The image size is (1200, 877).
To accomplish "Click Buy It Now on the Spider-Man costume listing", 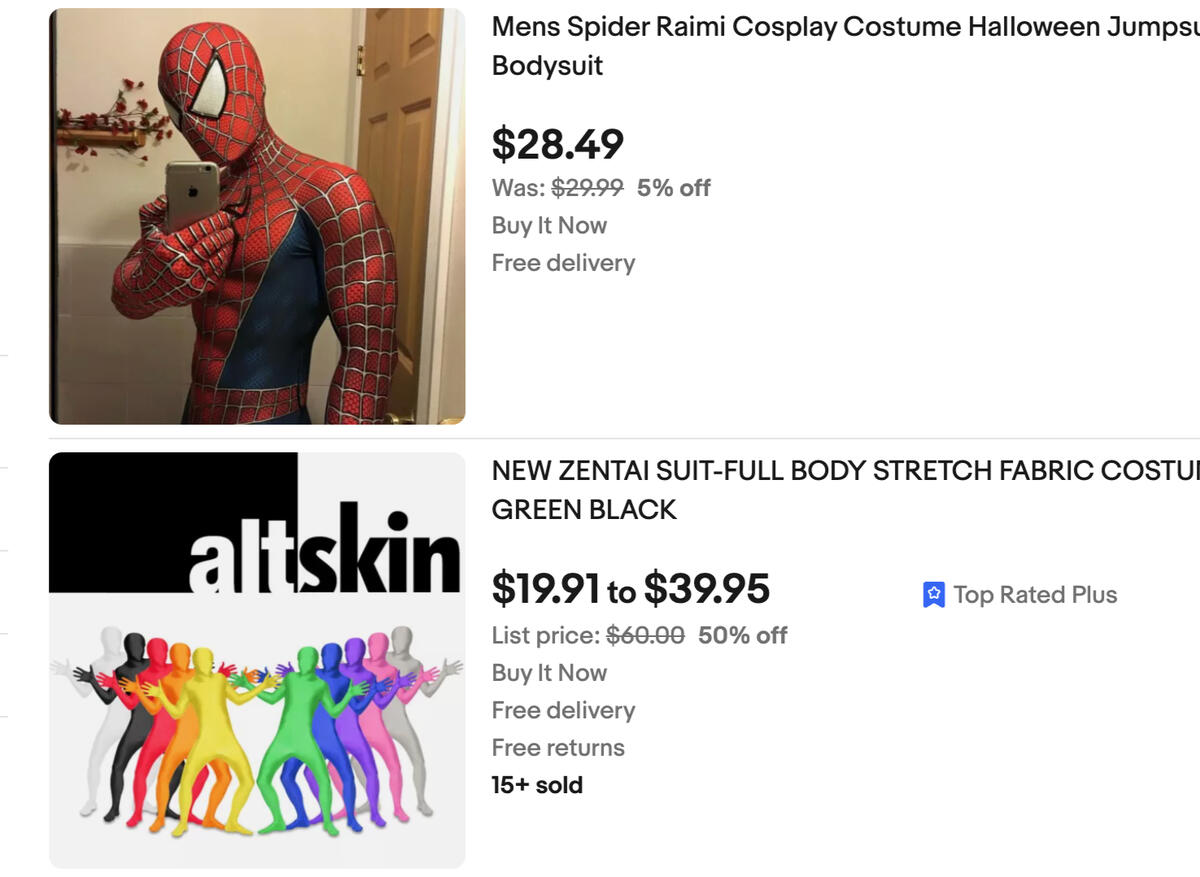I will (549, 226).
